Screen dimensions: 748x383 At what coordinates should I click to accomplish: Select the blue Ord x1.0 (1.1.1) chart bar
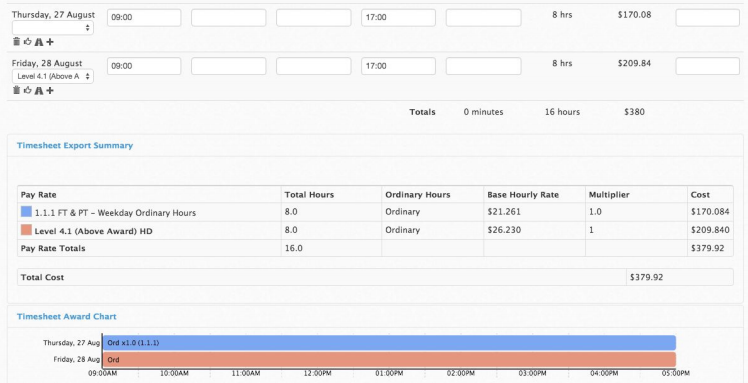(389, 342)
